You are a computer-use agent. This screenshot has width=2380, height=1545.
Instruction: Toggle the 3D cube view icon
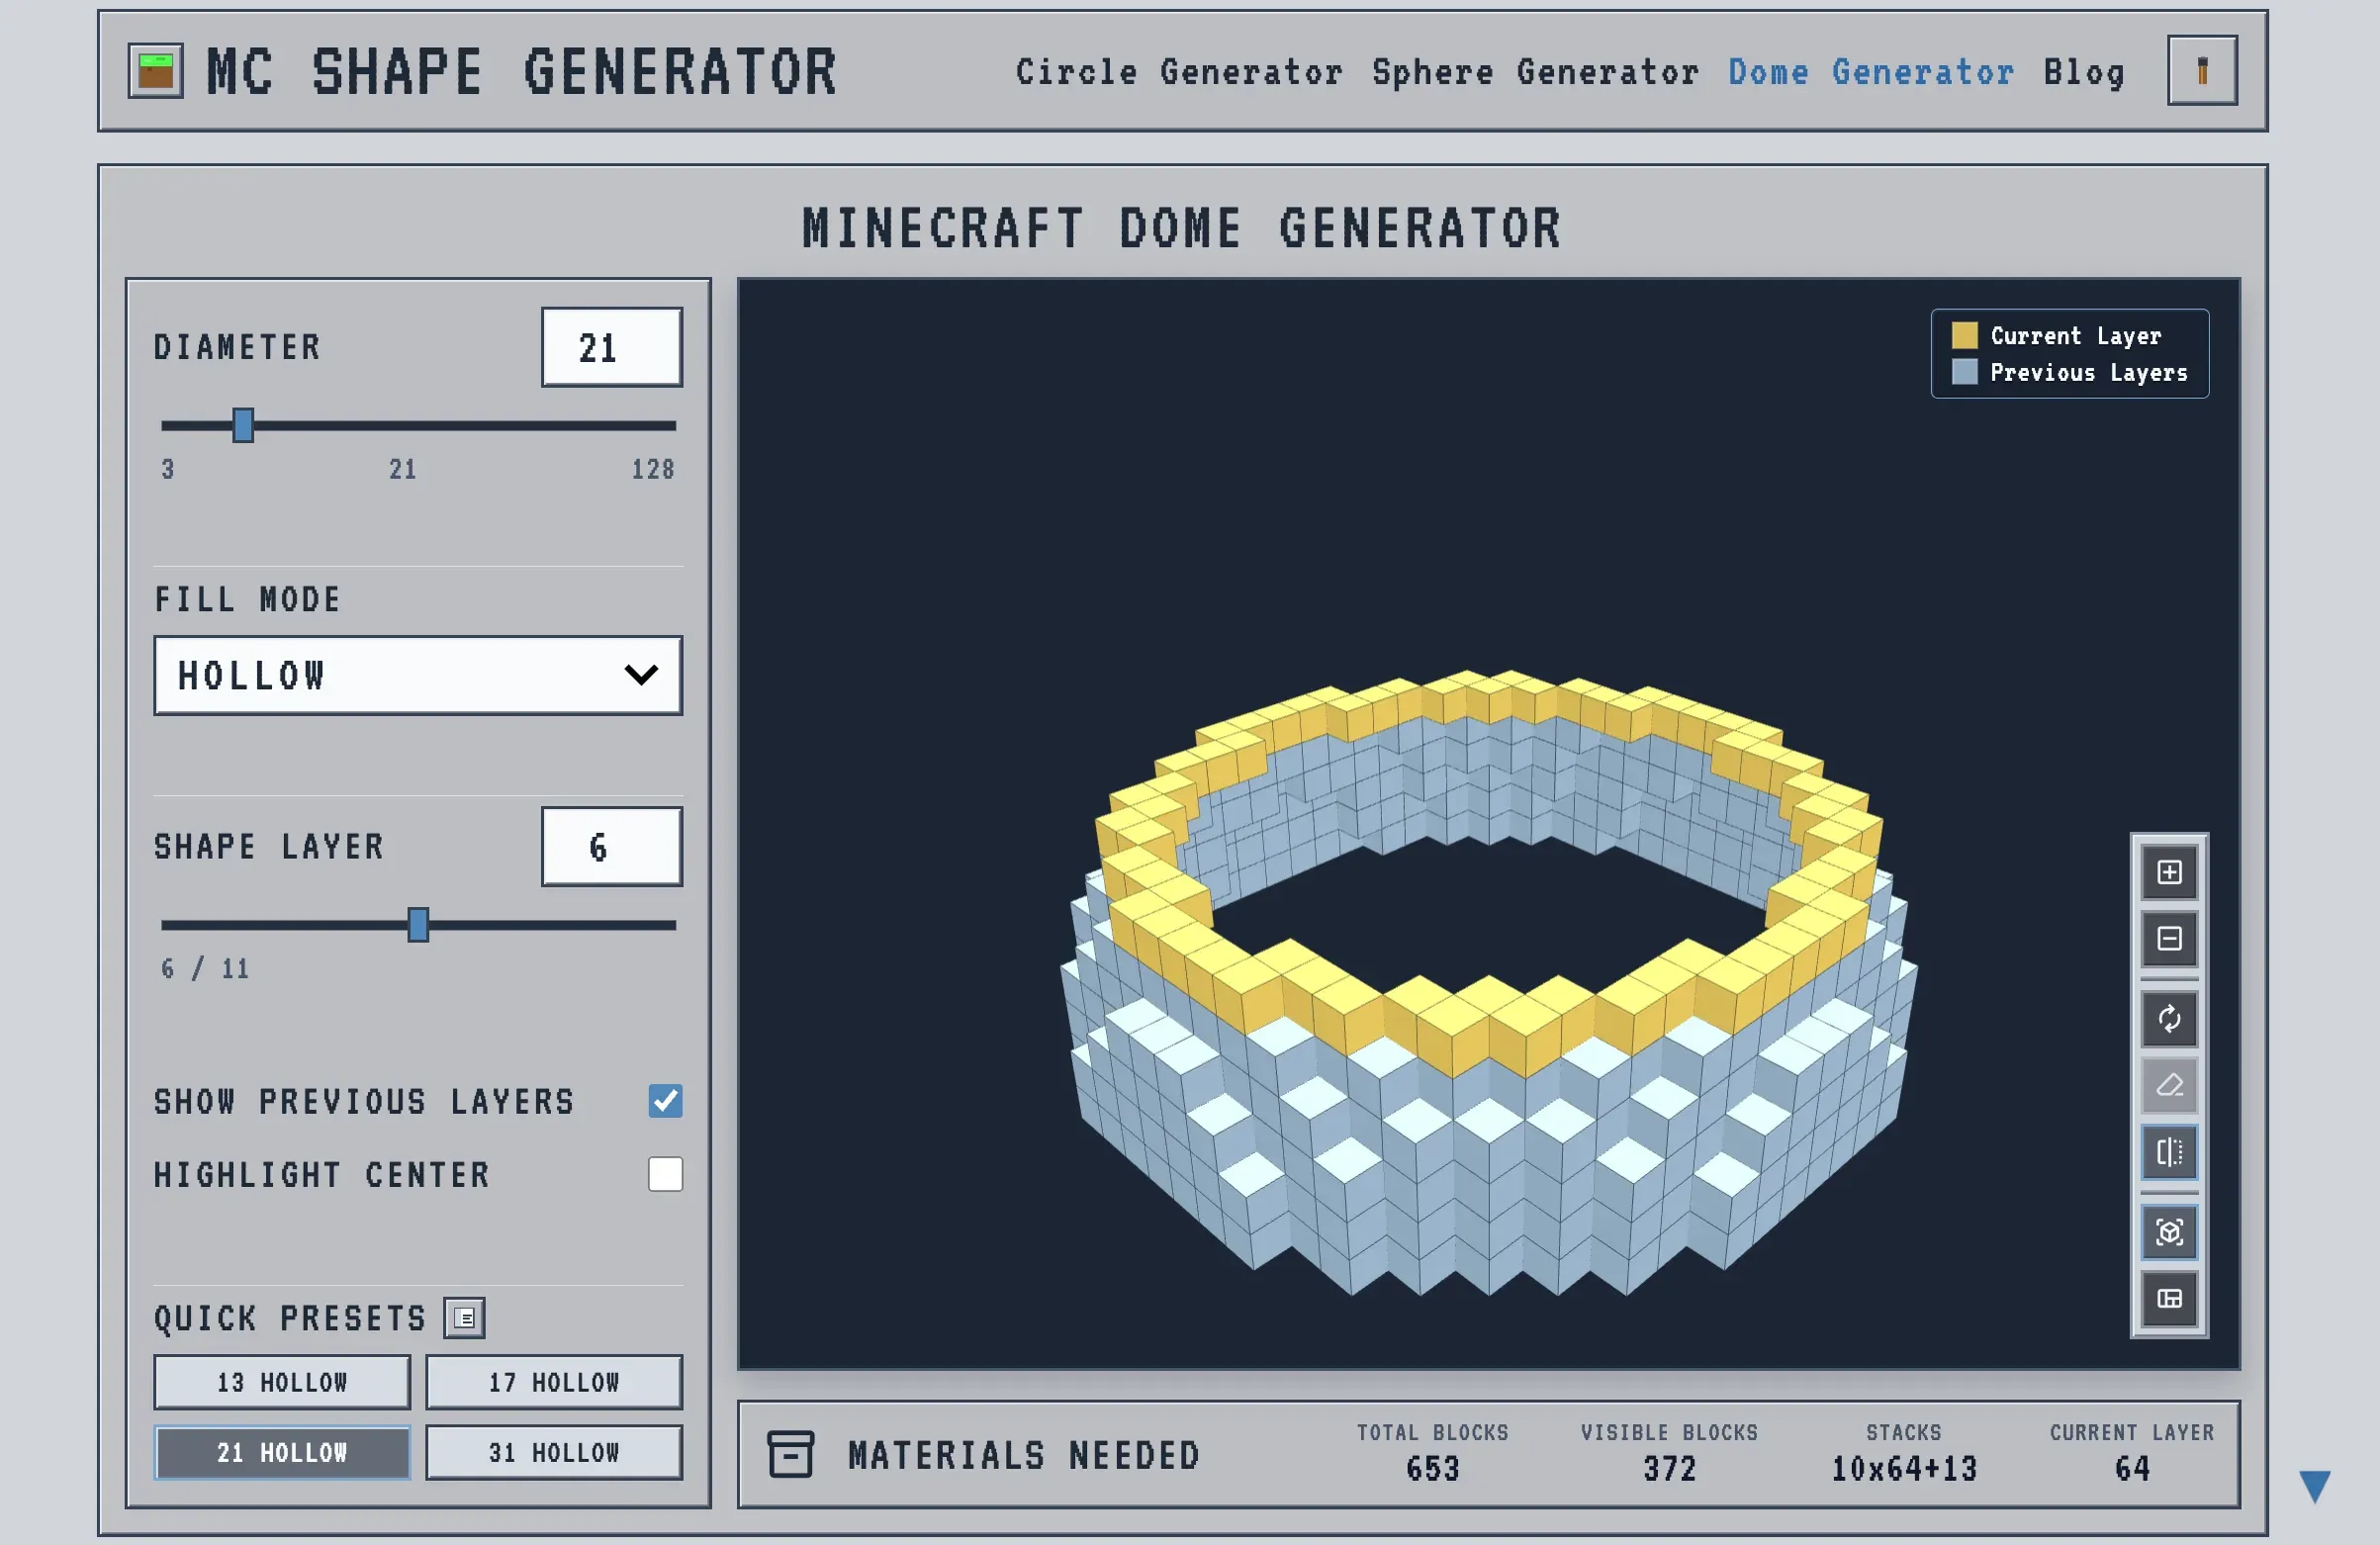(x=2168, y=1232)
